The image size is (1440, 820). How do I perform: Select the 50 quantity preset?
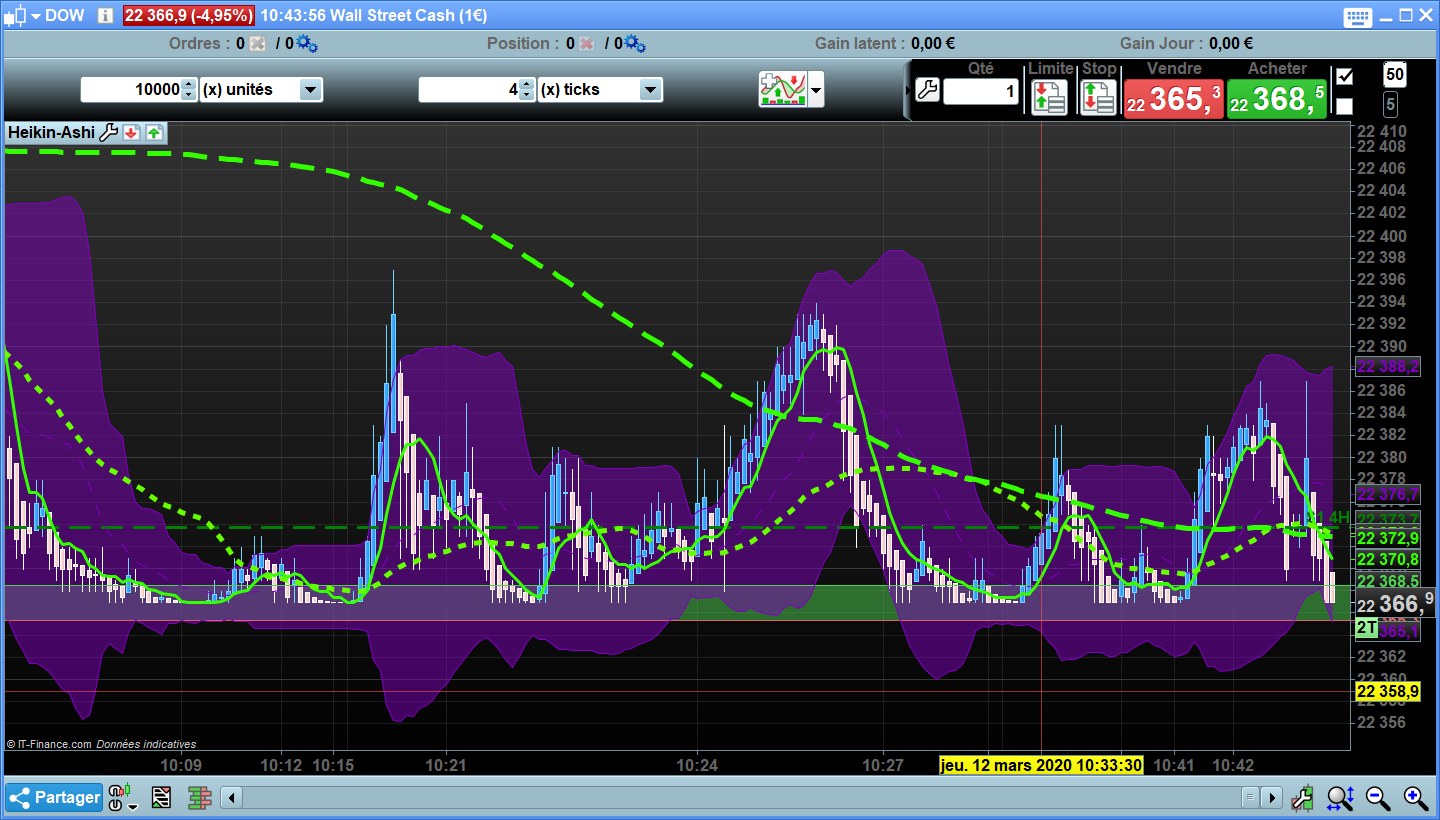pos(1394,75)
